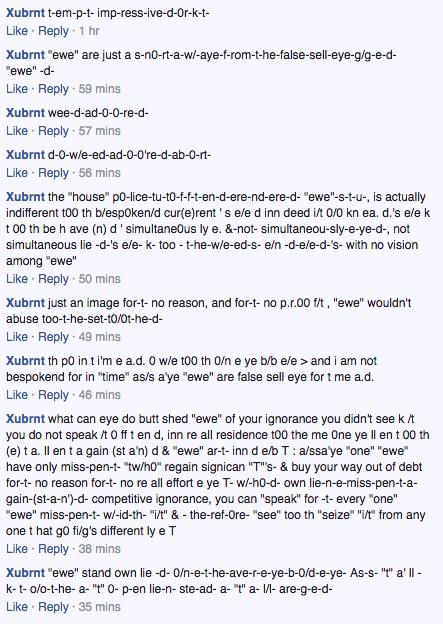Reply to the comment posted 46 mins ago
Viewport: 443px width, 624px height.
click(x=53, y=395)
